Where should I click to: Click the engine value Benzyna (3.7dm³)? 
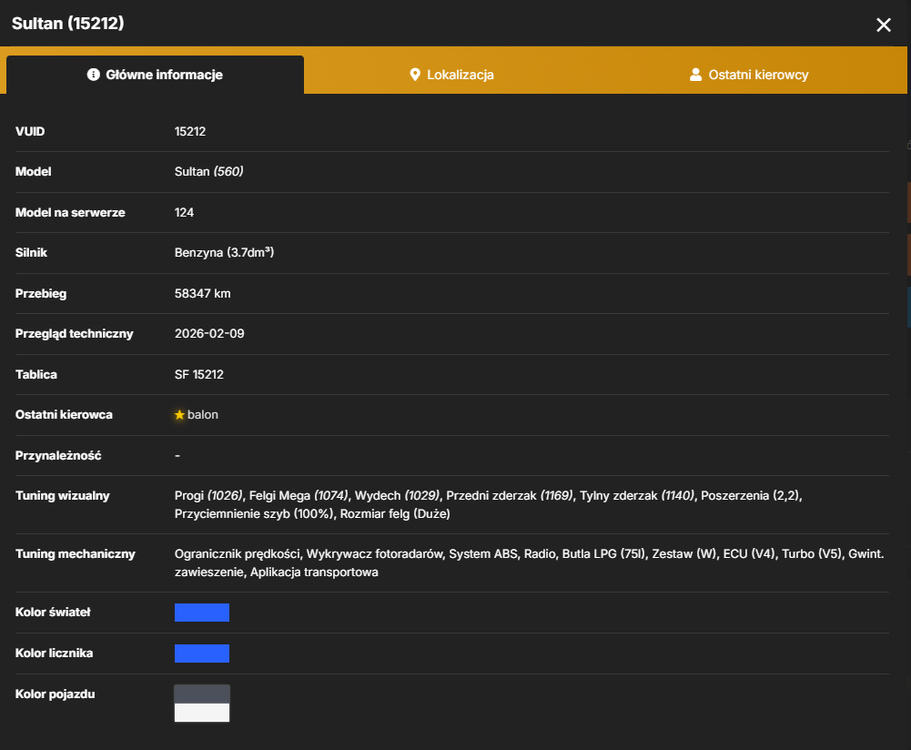pos(224,253)
